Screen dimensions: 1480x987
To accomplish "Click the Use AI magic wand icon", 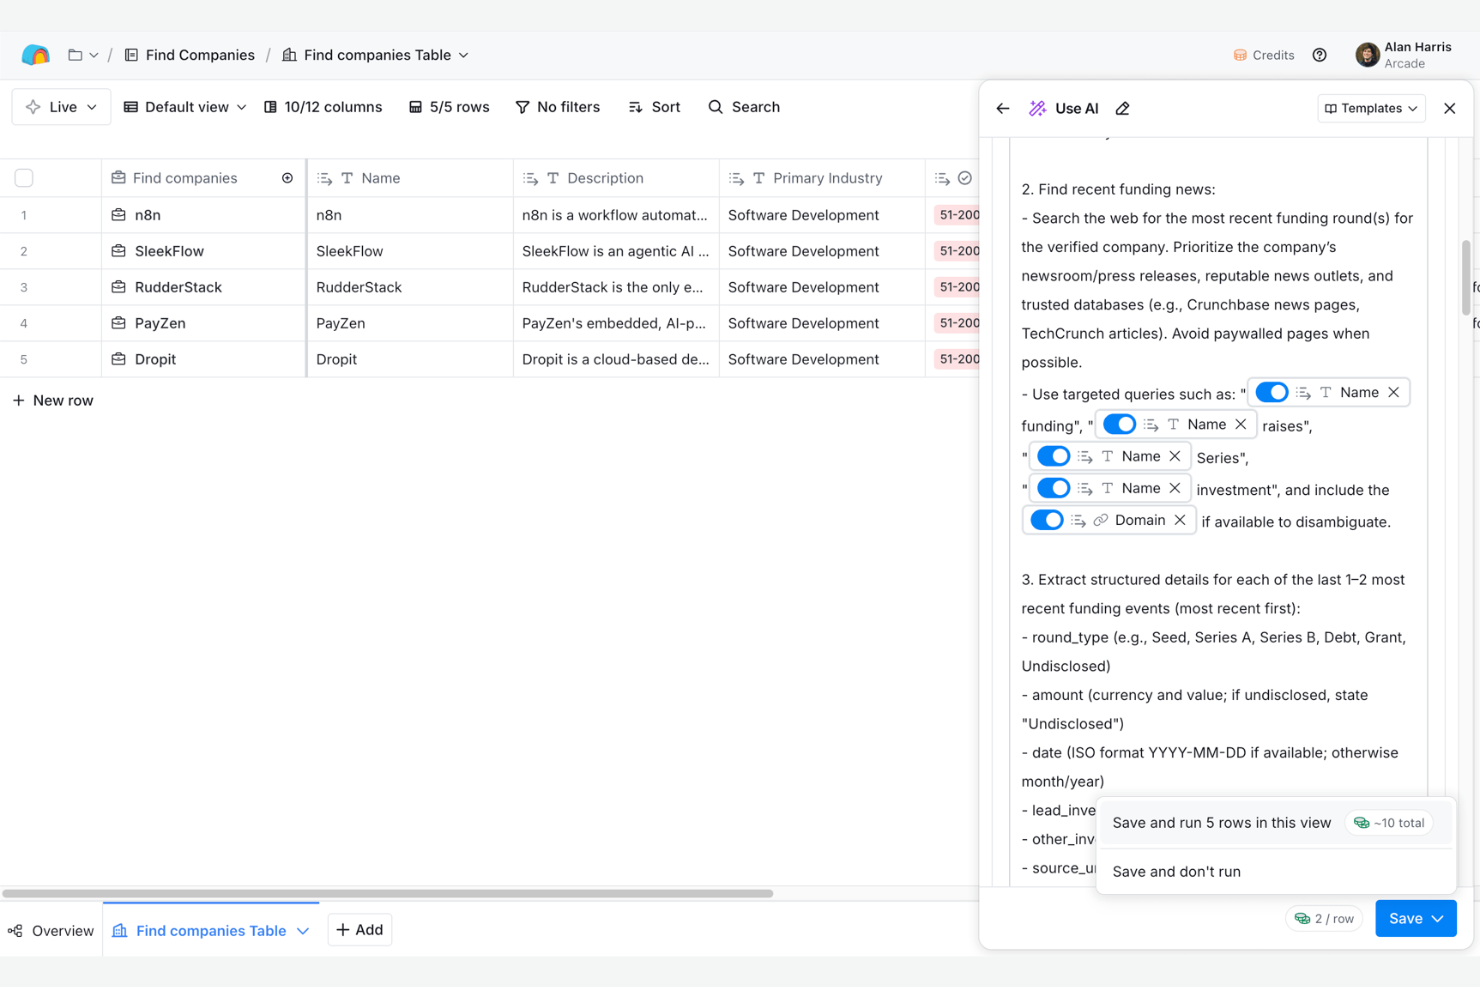I will click(x=1037, y=108).
